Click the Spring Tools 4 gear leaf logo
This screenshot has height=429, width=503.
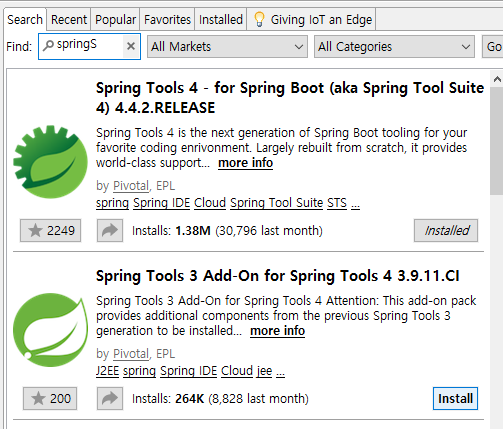click(x=50, y=162)
